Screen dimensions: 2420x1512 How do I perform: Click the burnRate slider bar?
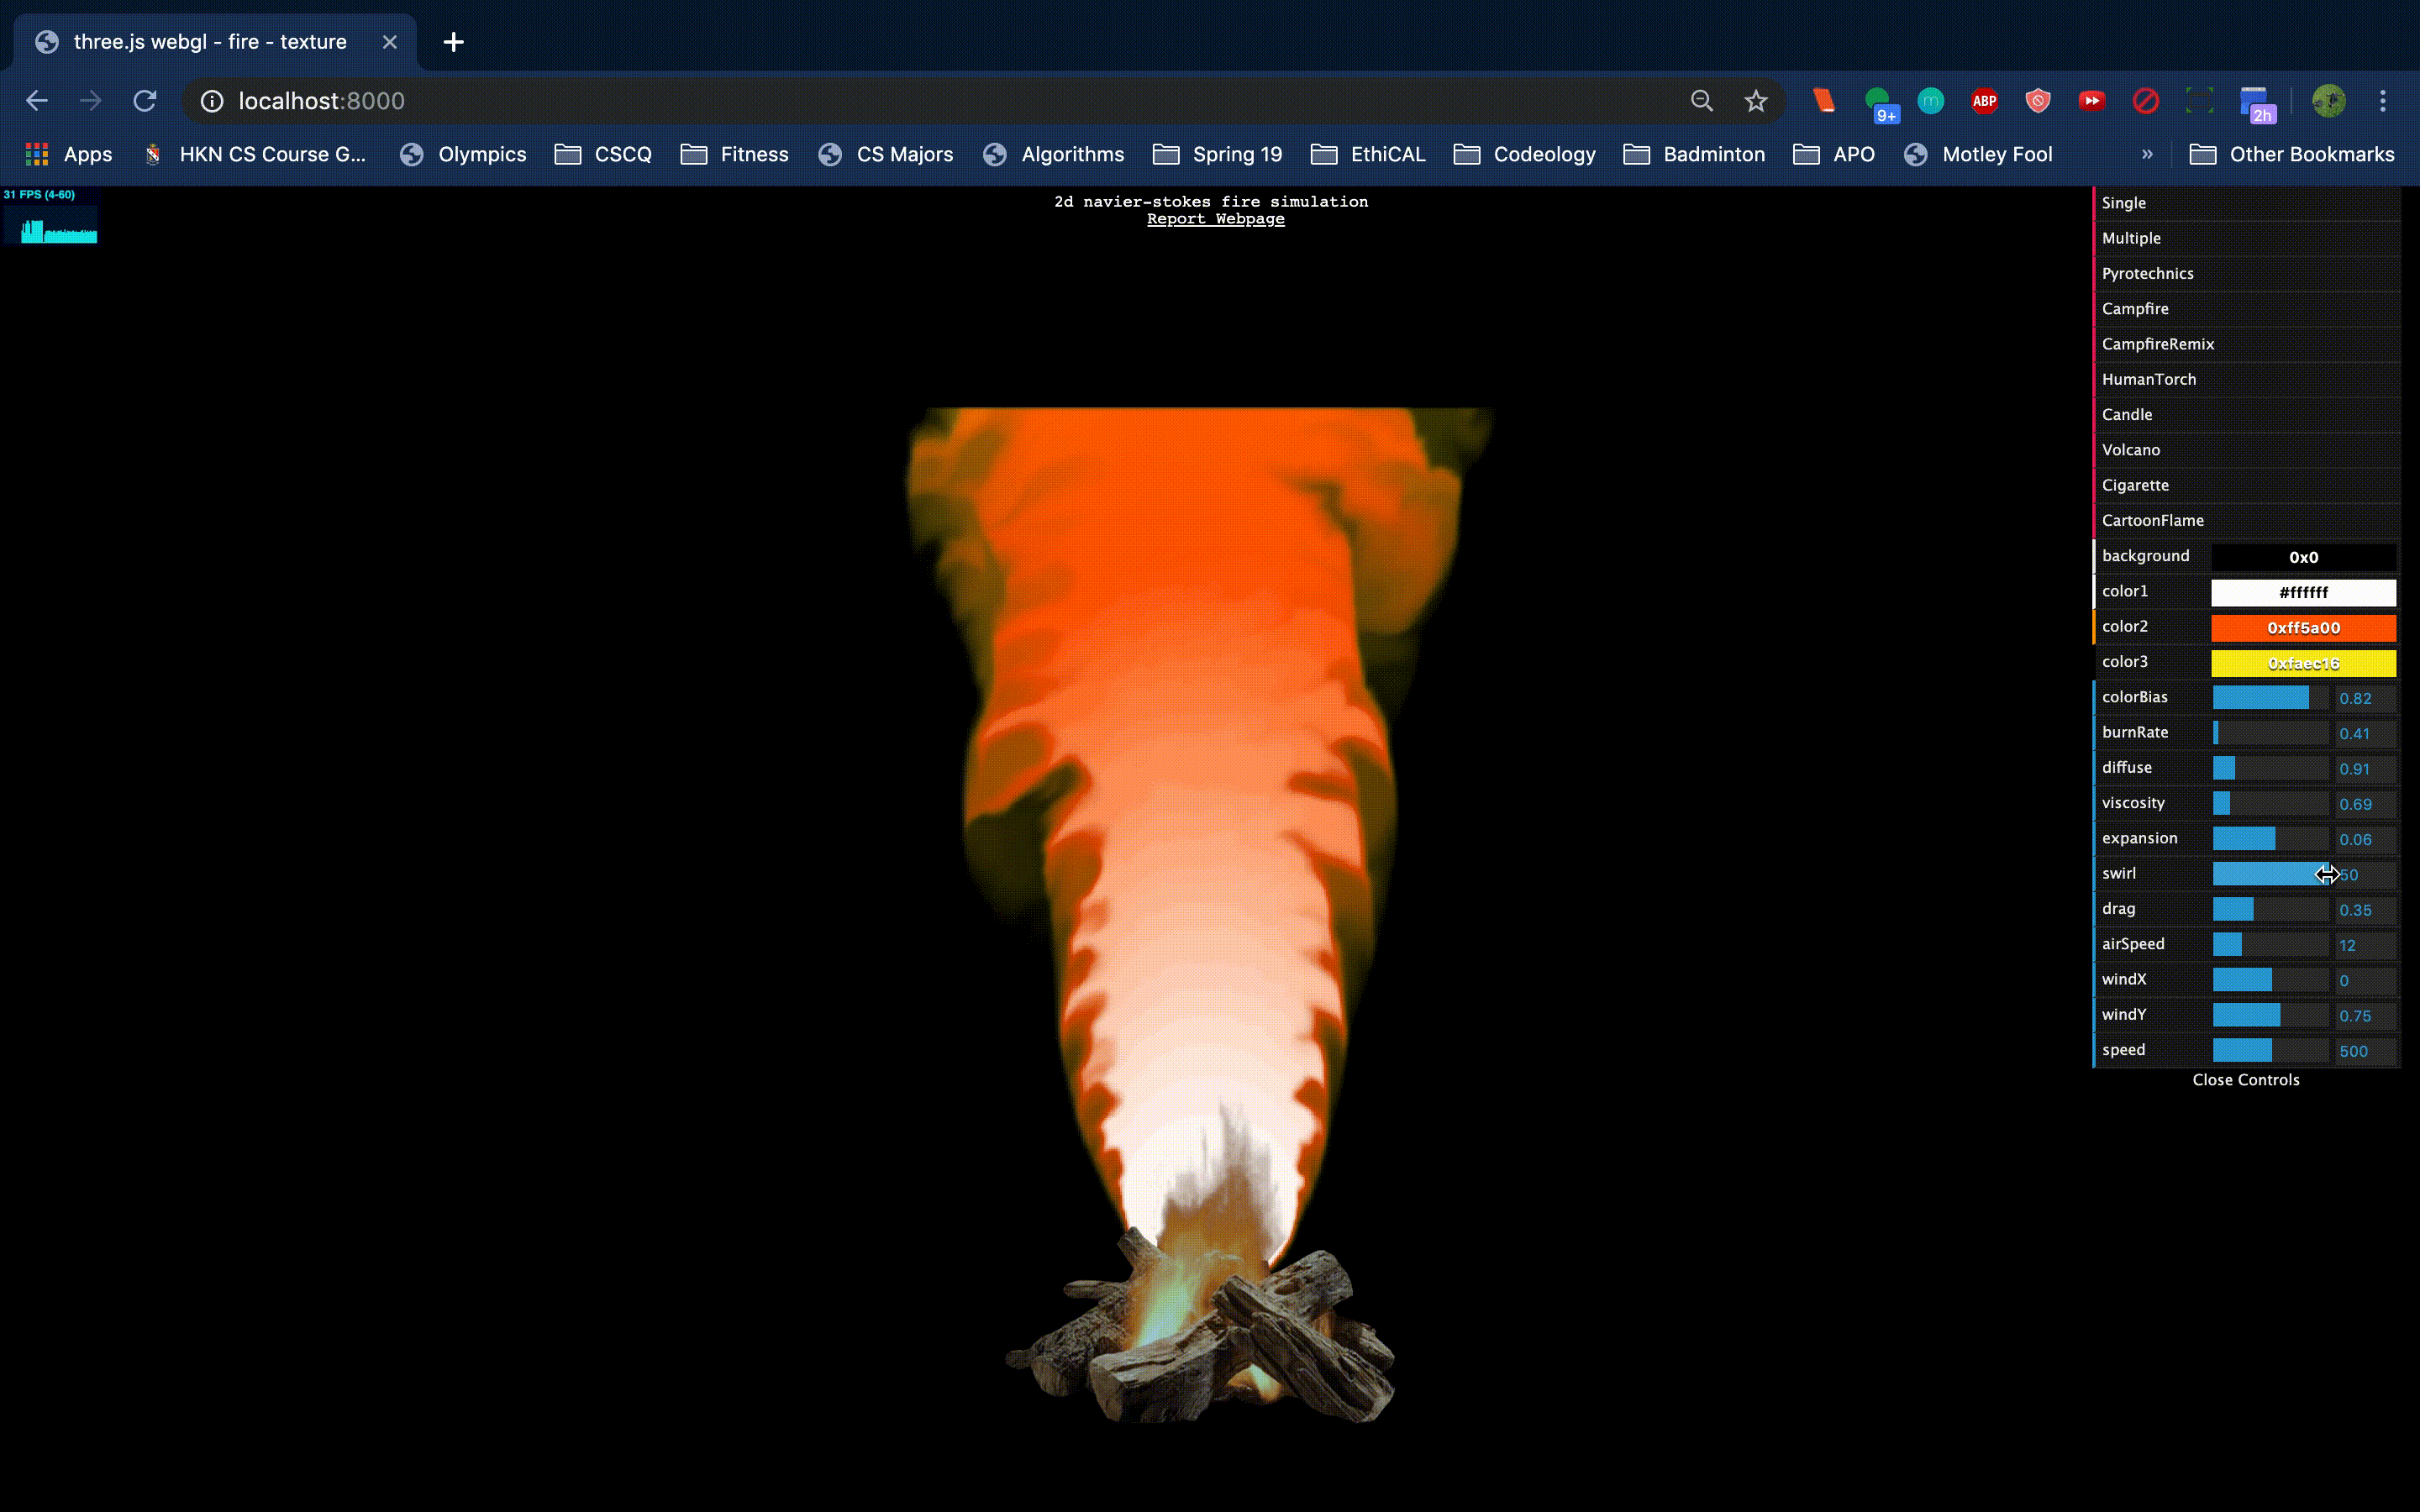point(2270,733)
